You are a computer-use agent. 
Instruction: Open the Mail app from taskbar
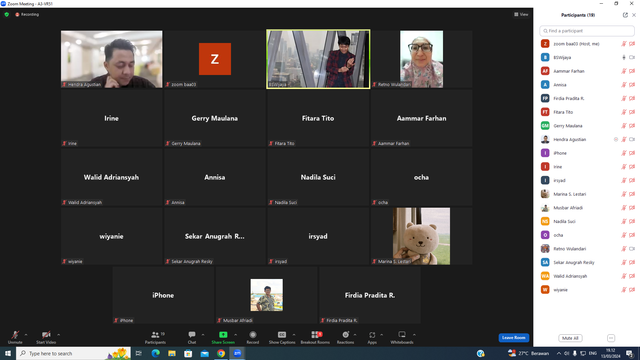(204, 353)
